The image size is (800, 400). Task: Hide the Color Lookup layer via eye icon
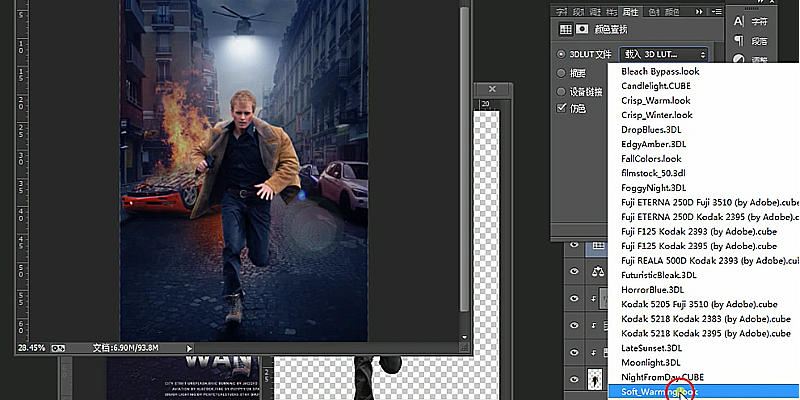(574, 245)
